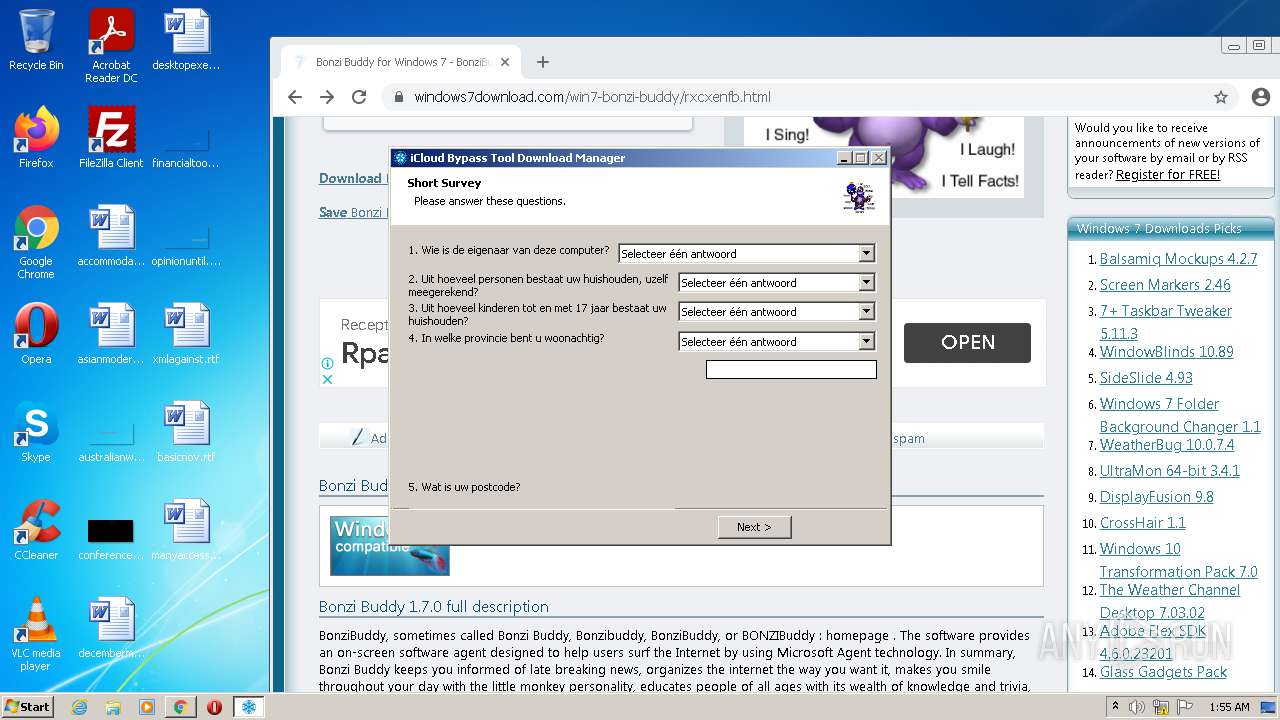Open the Screen Markers 2.46 link

[1165, 284]
